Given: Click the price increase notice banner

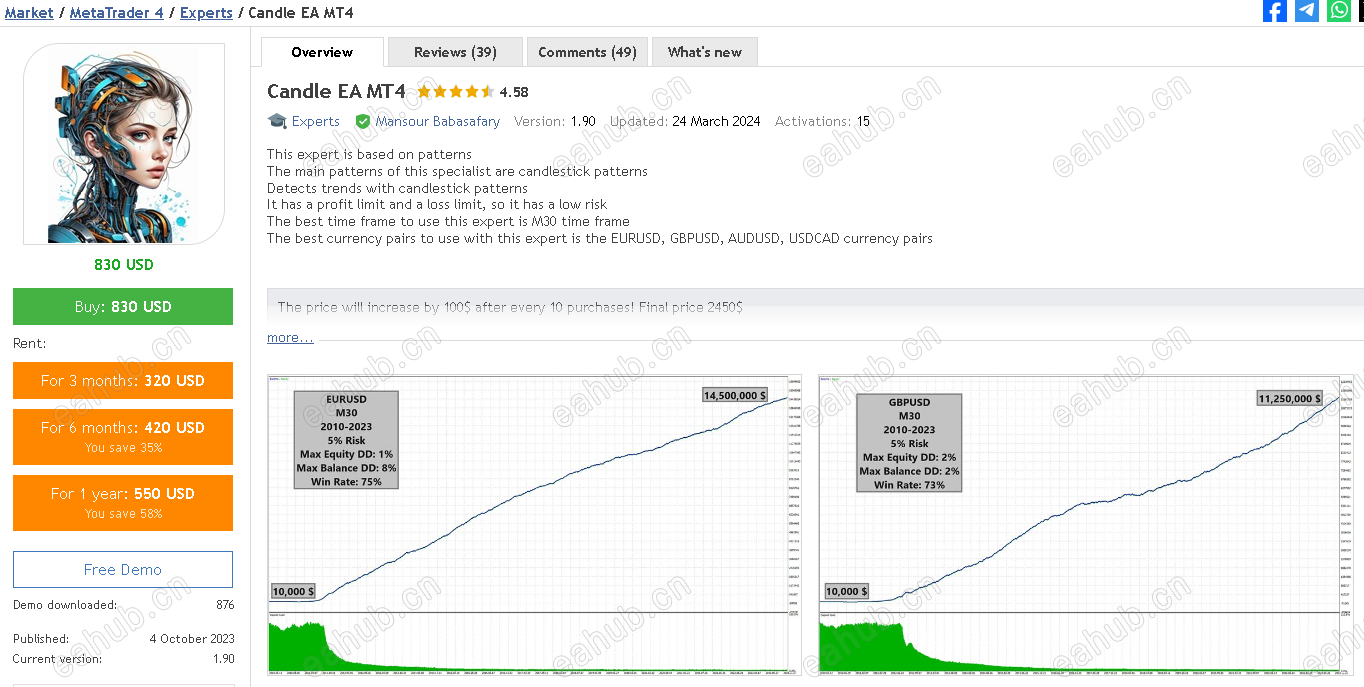Looking at the screenshot, I should [x=815, y=307].
